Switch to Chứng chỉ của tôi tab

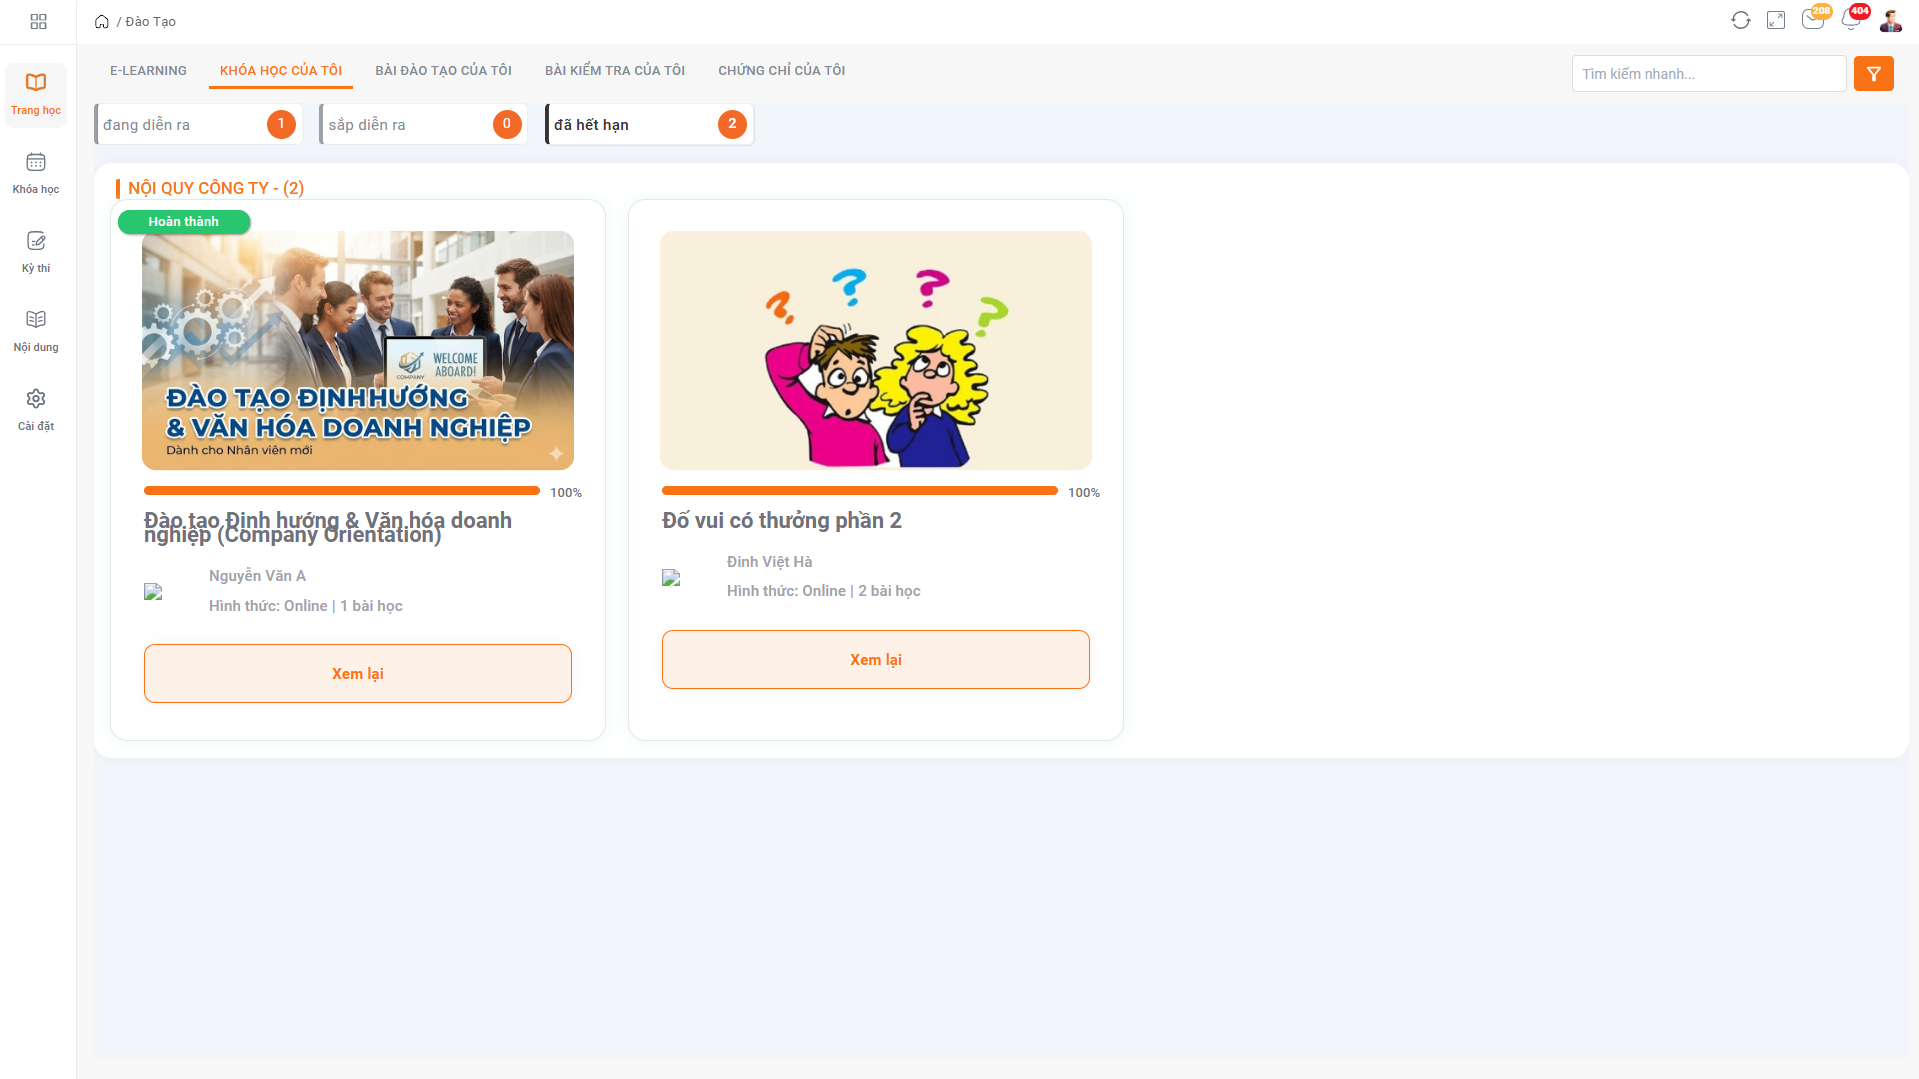pyautogui.click(x=781, y=71)
